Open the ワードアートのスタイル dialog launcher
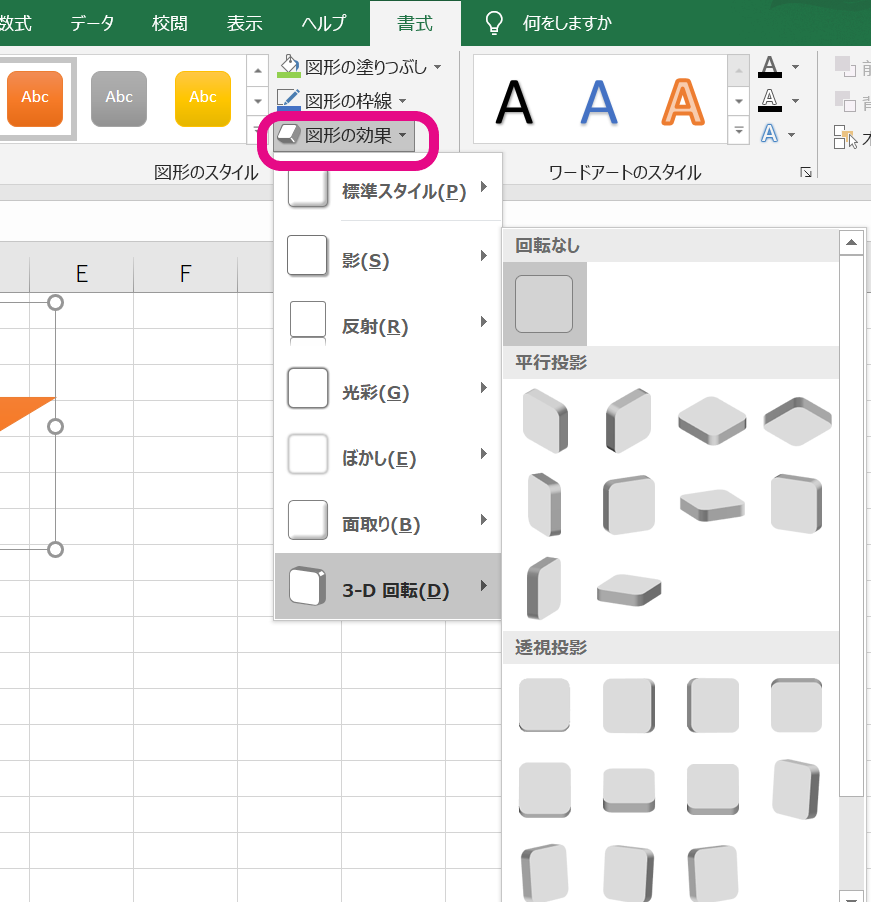871x902 pixels. tap(806, 172)
